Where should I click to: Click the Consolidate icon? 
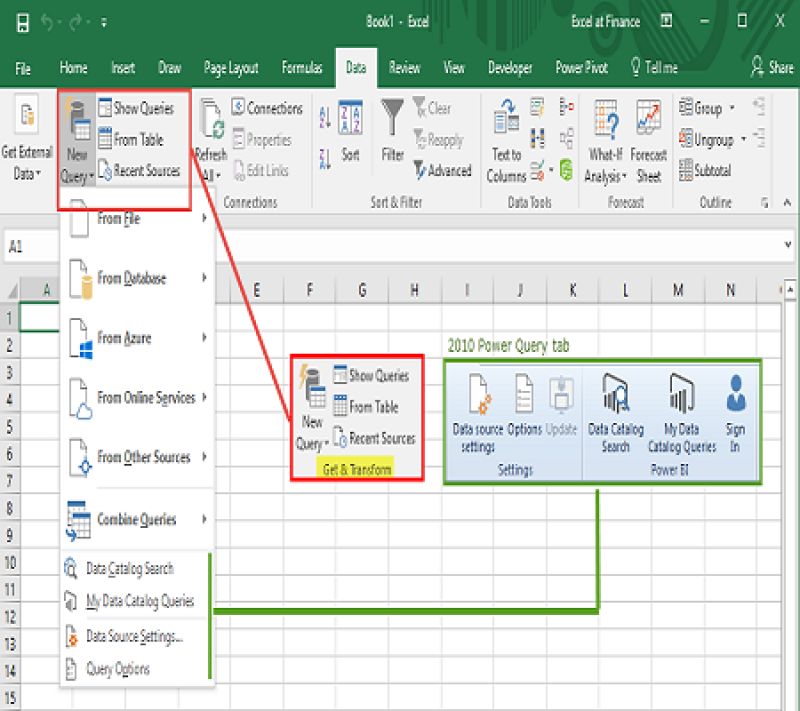click(567, 107)
